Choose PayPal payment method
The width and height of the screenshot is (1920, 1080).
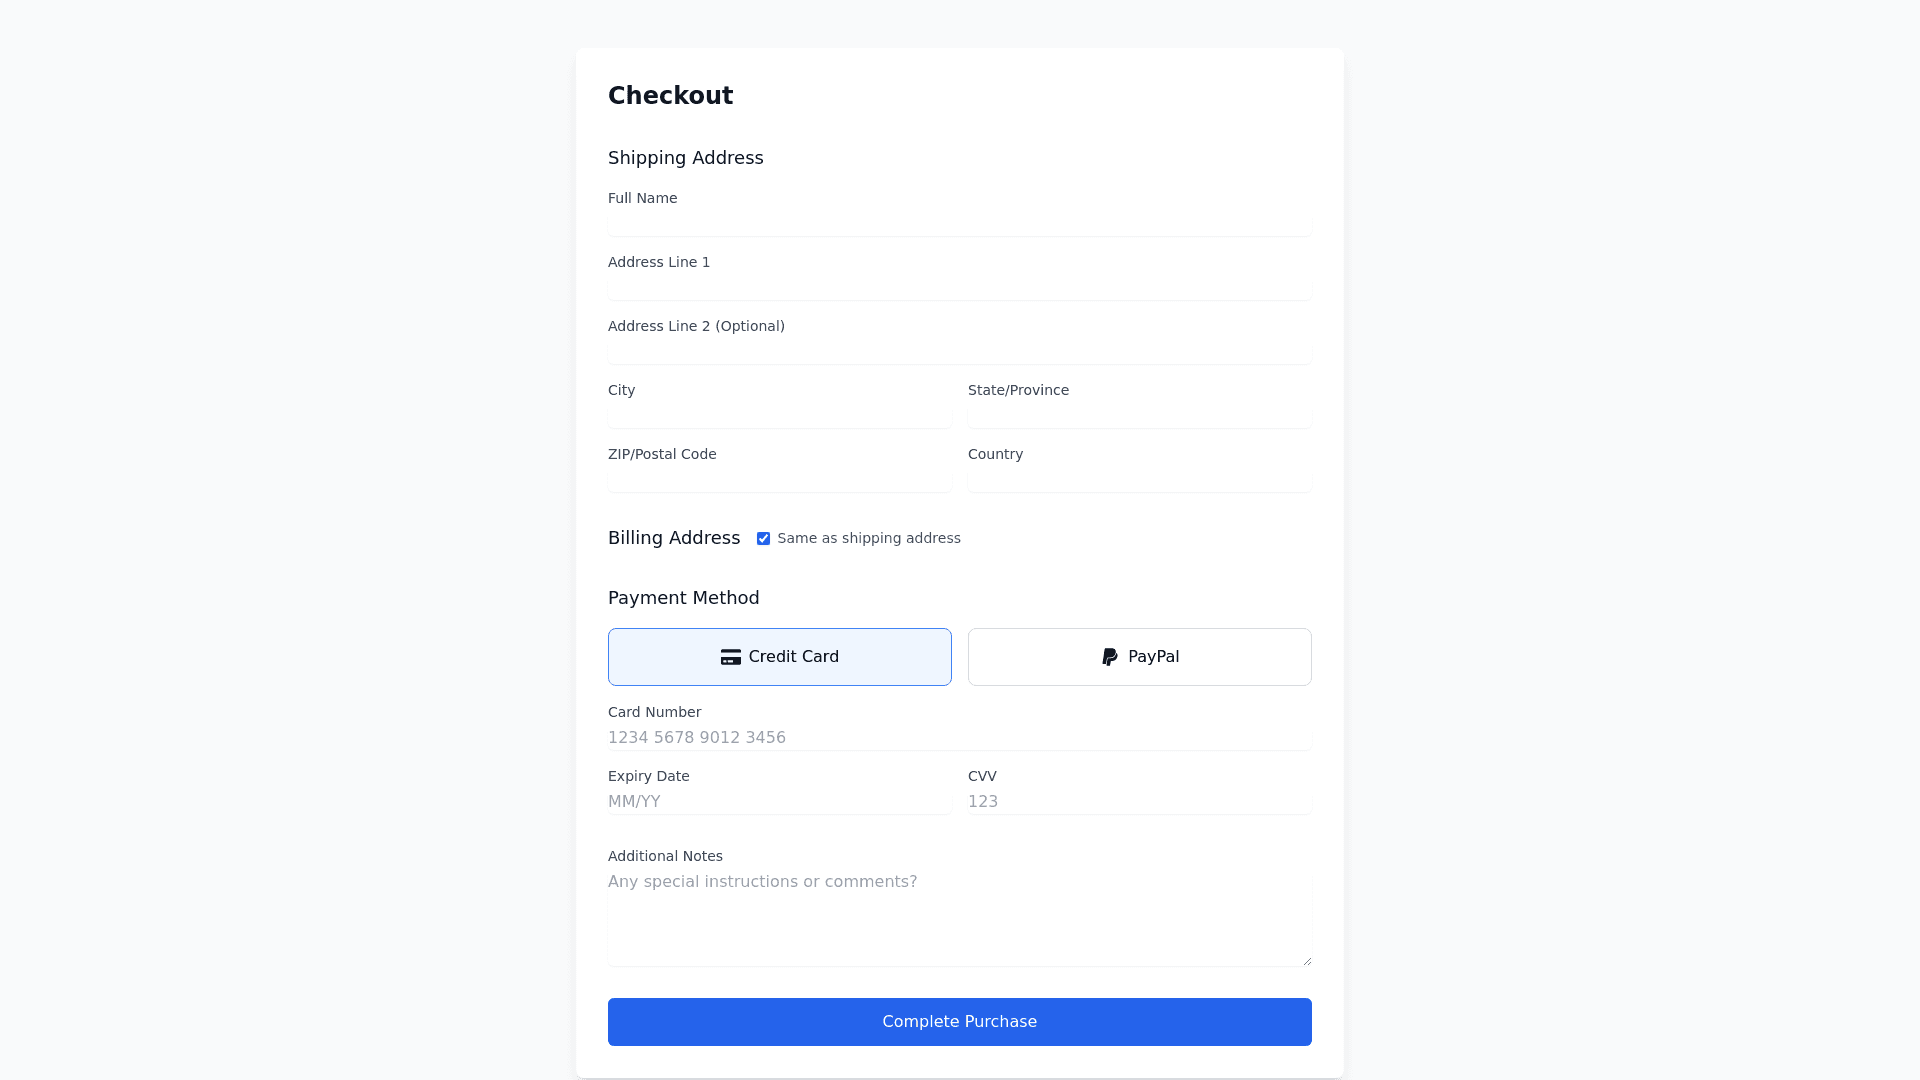(x=1140, y=657)
